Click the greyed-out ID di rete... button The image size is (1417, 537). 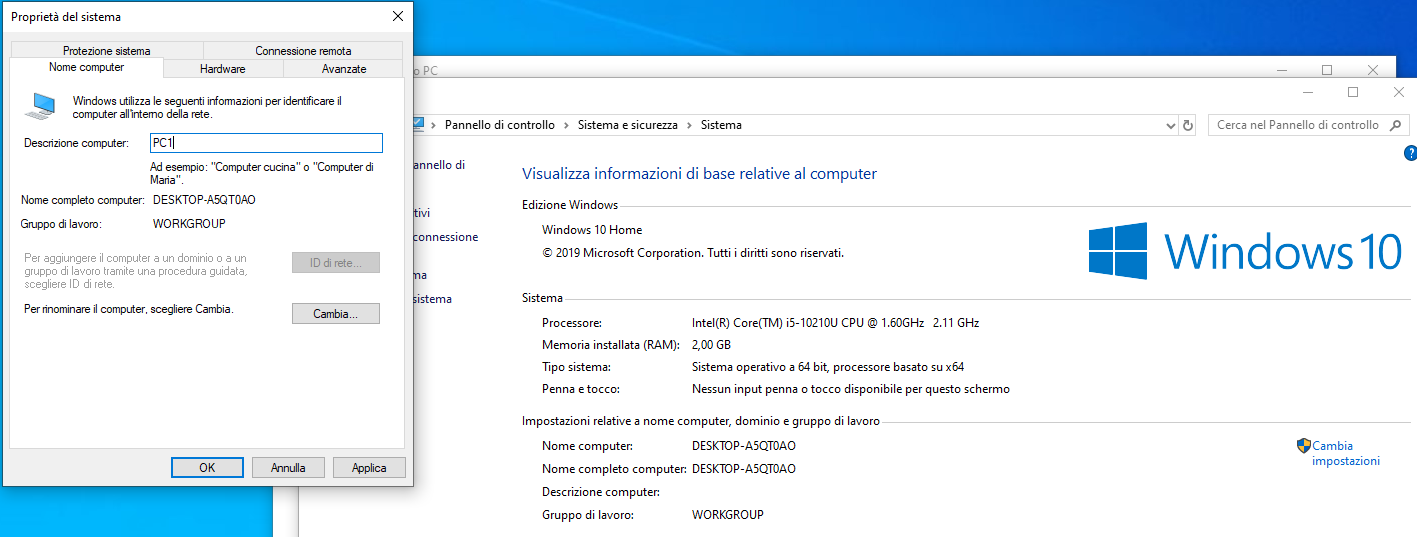336,263
